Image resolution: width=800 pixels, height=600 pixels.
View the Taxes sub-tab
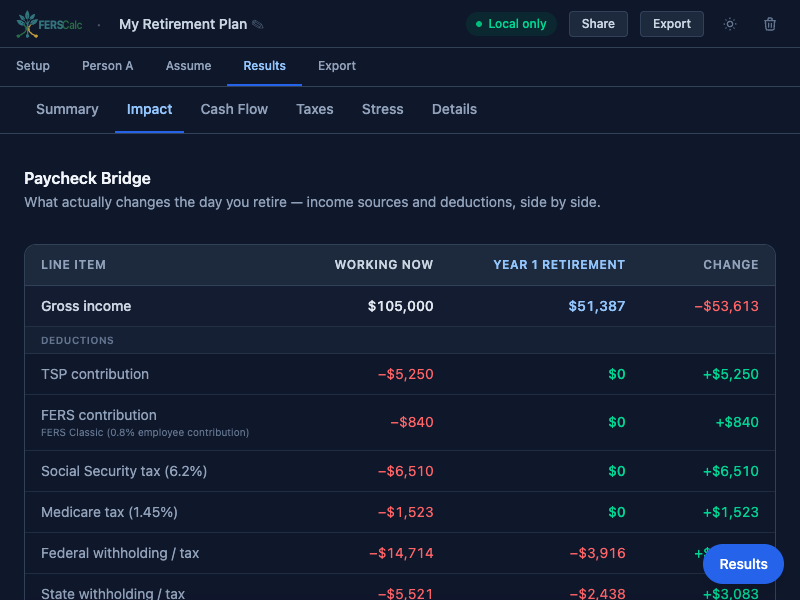(x=315, y=109)
